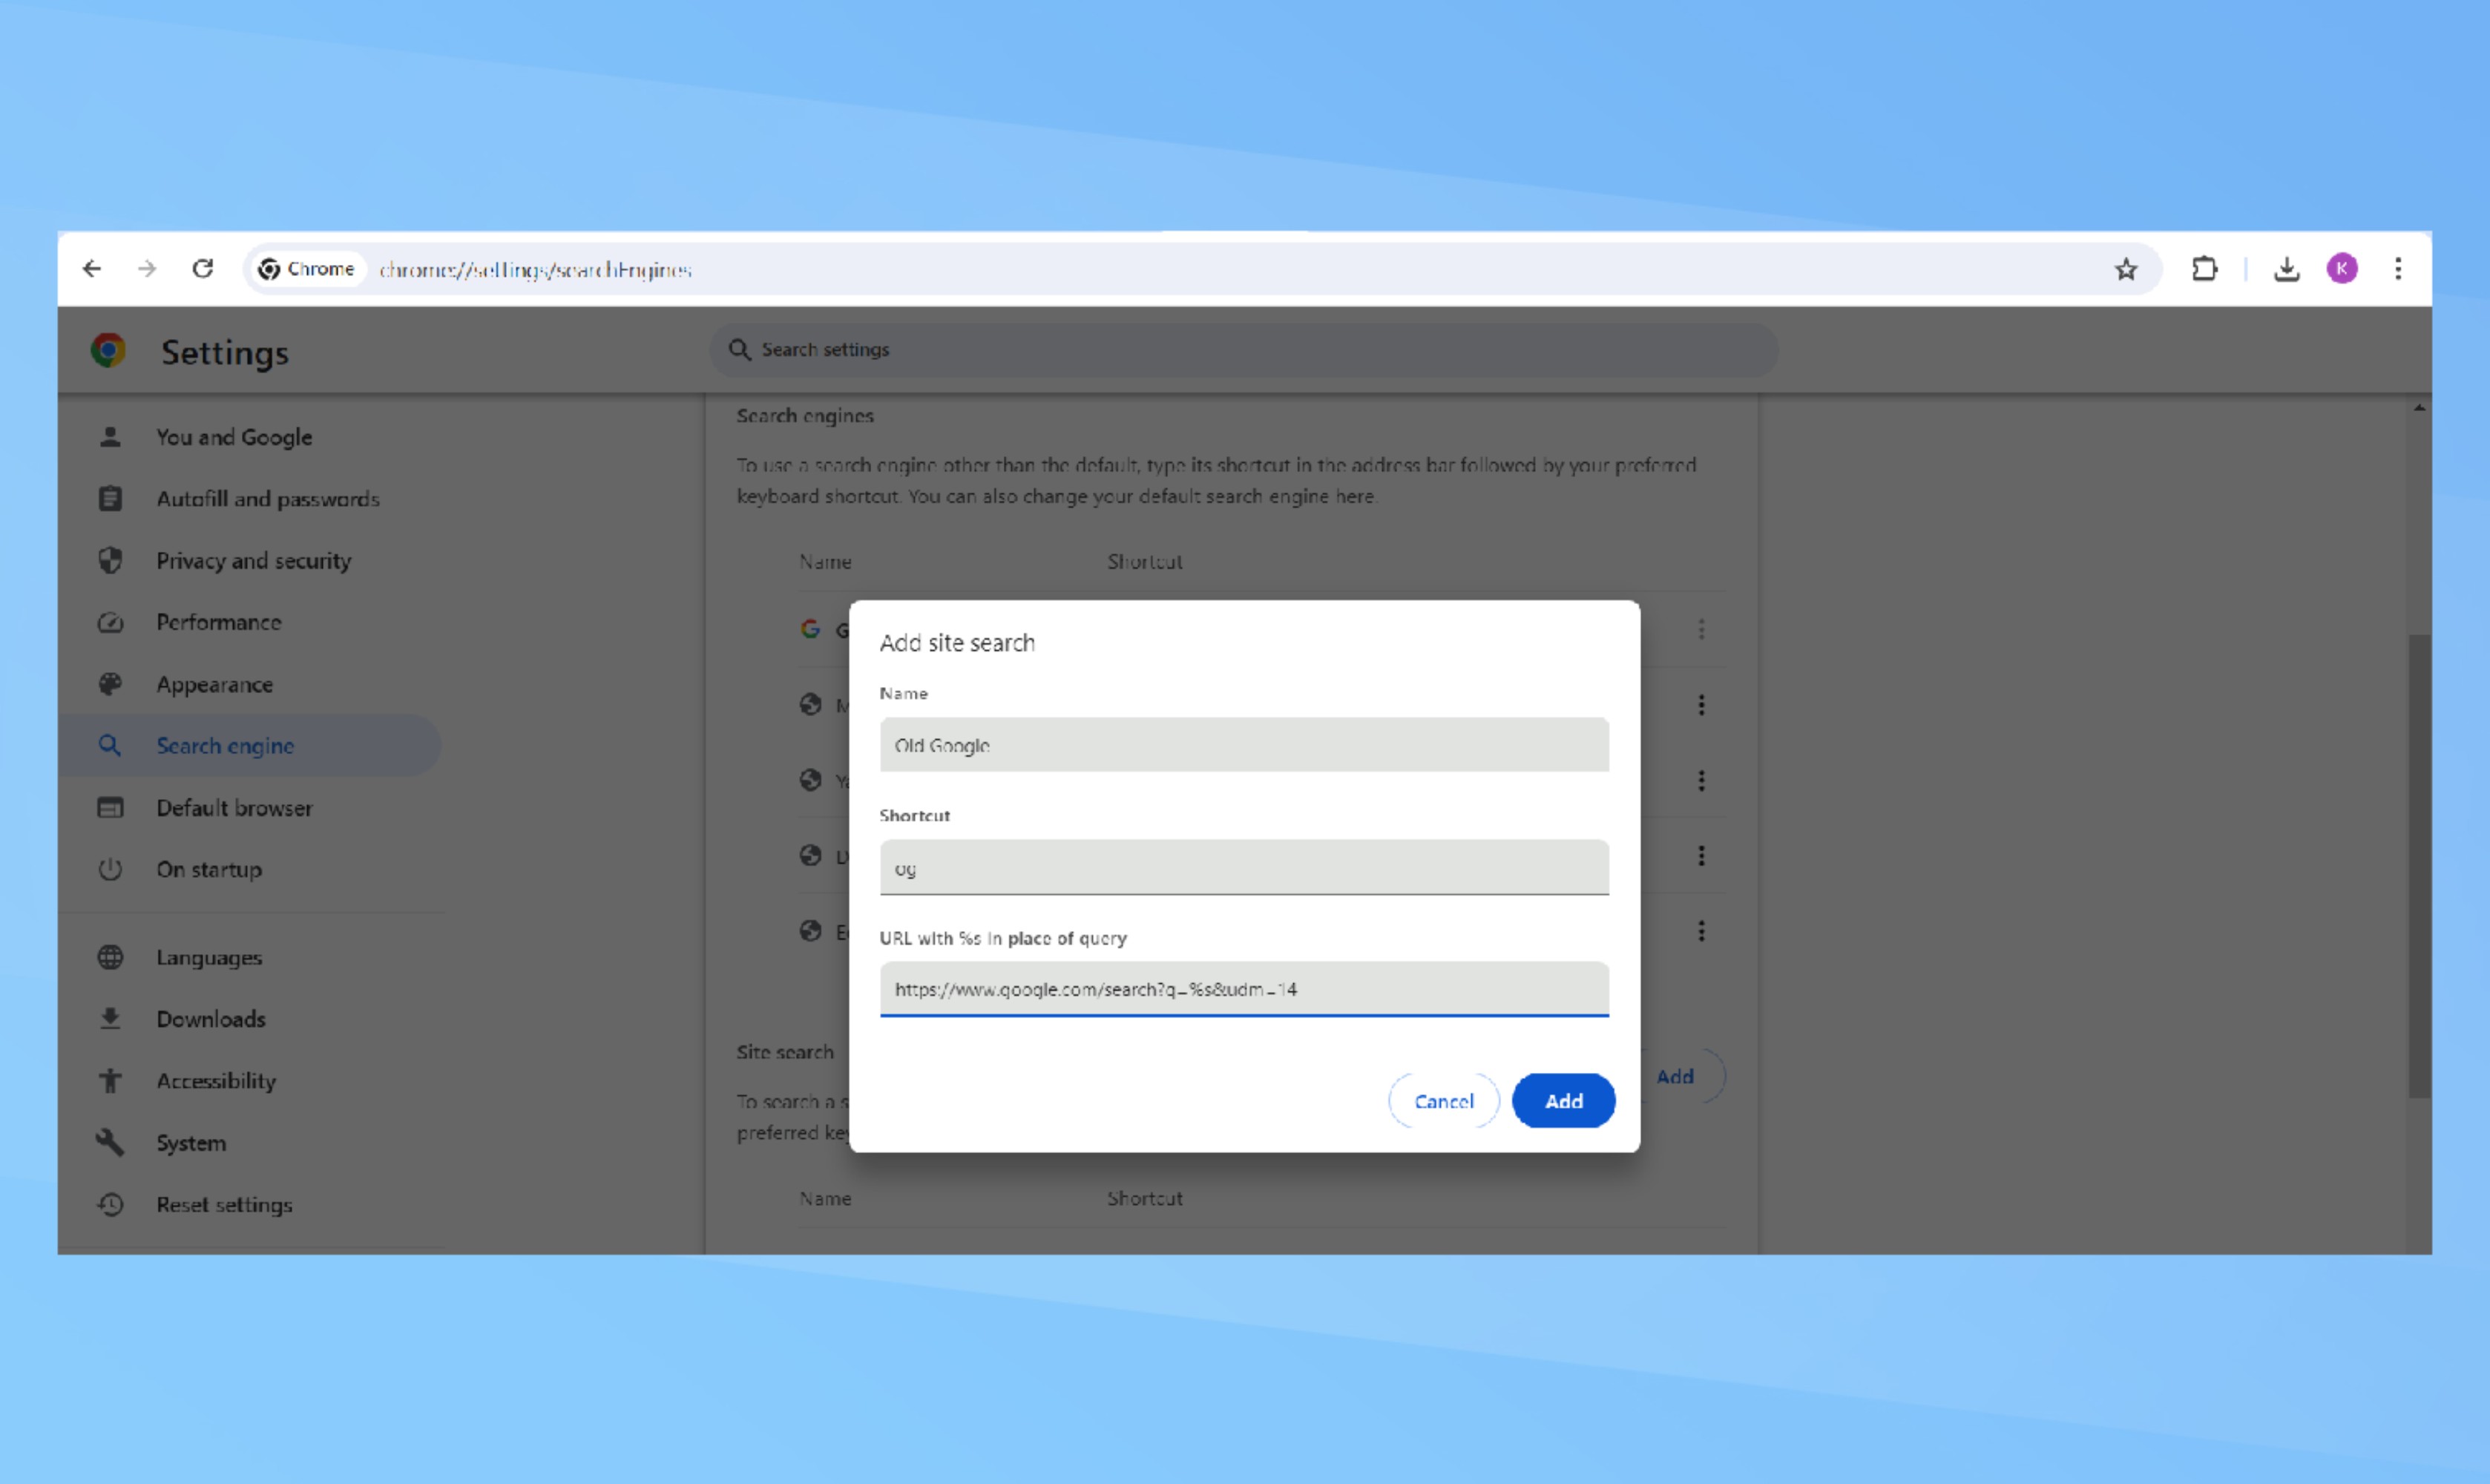Open the three-dot menu beside the last engine entry
Viewport: 2490px width, 1484px height.
(1701, 931)
